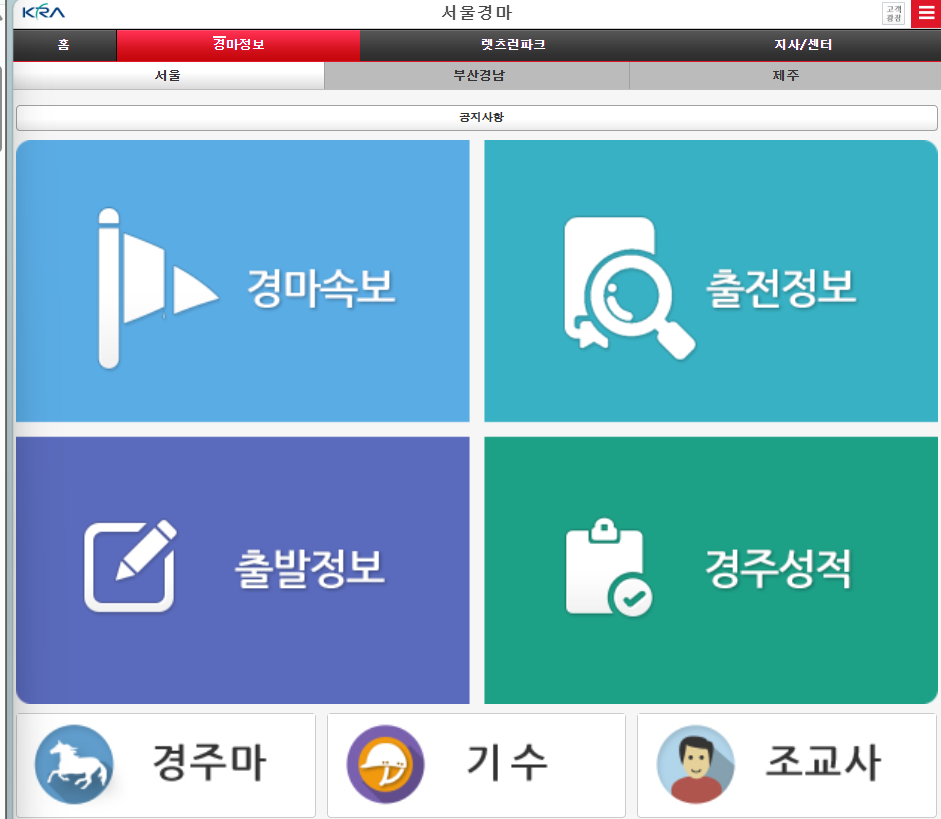
Task: Click the horse icon for 경주마
Action: pos(74,764)
